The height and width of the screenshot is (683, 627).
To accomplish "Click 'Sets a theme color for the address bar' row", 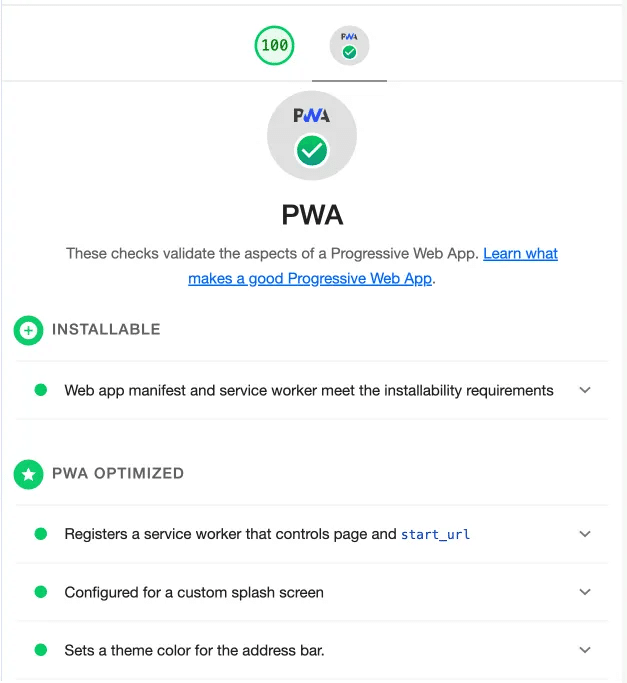I will tap(194, 650).
